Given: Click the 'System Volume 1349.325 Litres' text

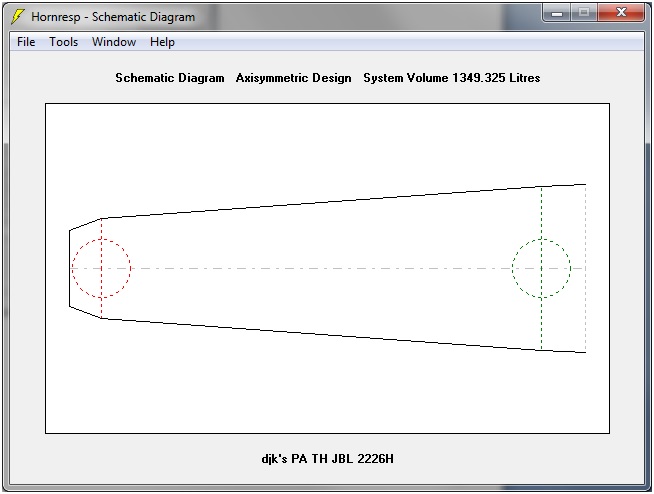Looking at the screenshot, I should point(452,78).
